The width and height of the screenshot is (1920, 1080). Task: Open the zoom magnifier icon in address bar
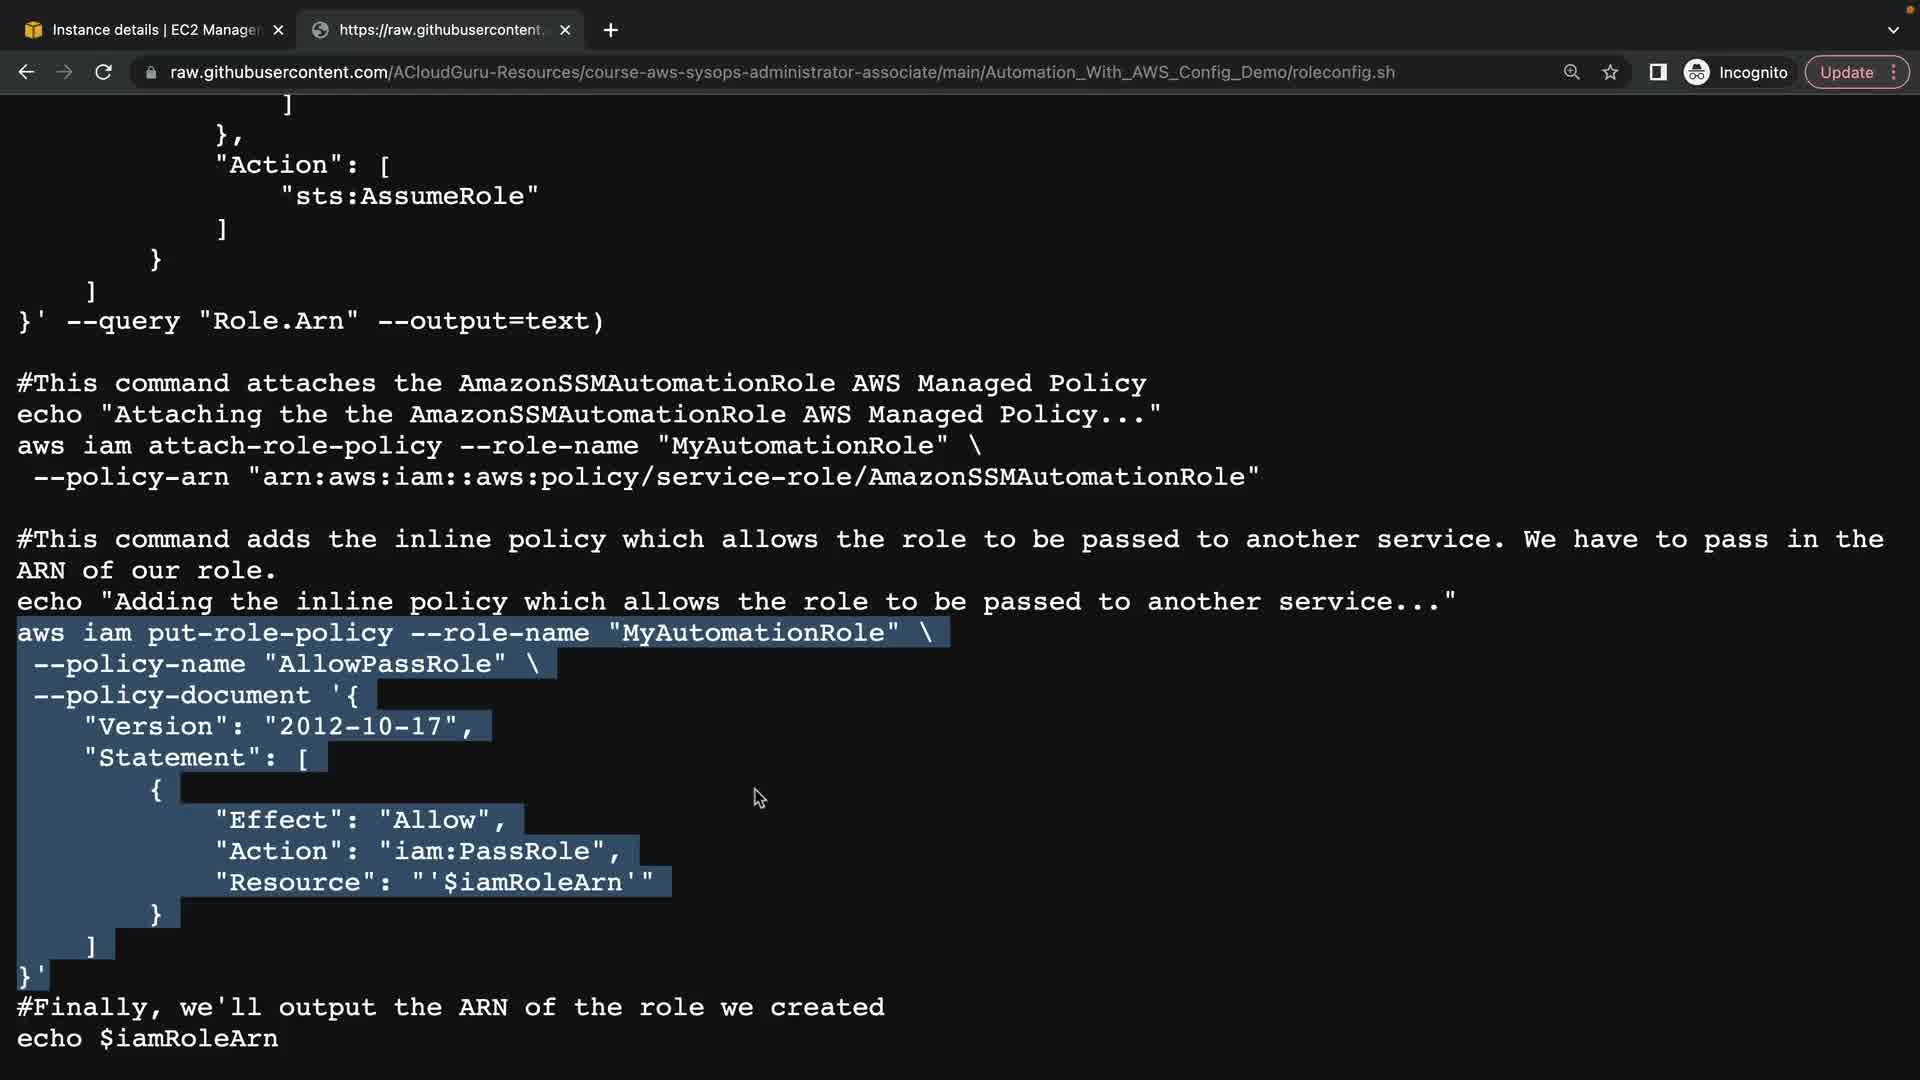tap(1571, 72)
